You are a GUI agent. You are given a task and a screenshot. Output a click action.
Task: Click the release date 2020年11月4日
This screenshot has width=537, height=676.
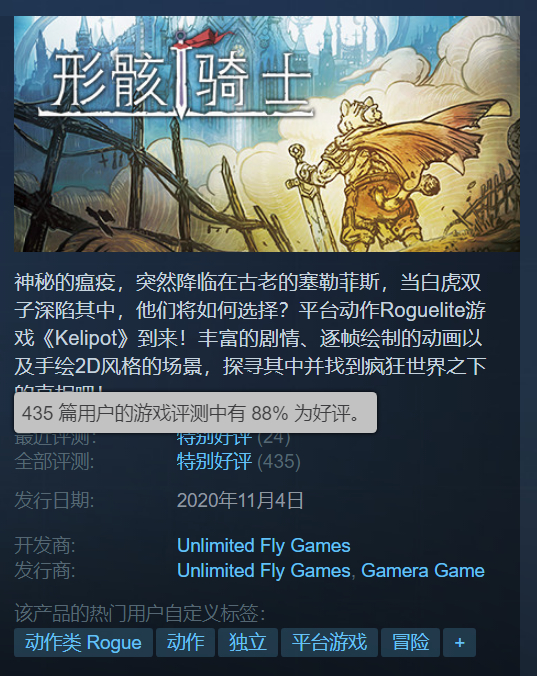pos(240,501)
